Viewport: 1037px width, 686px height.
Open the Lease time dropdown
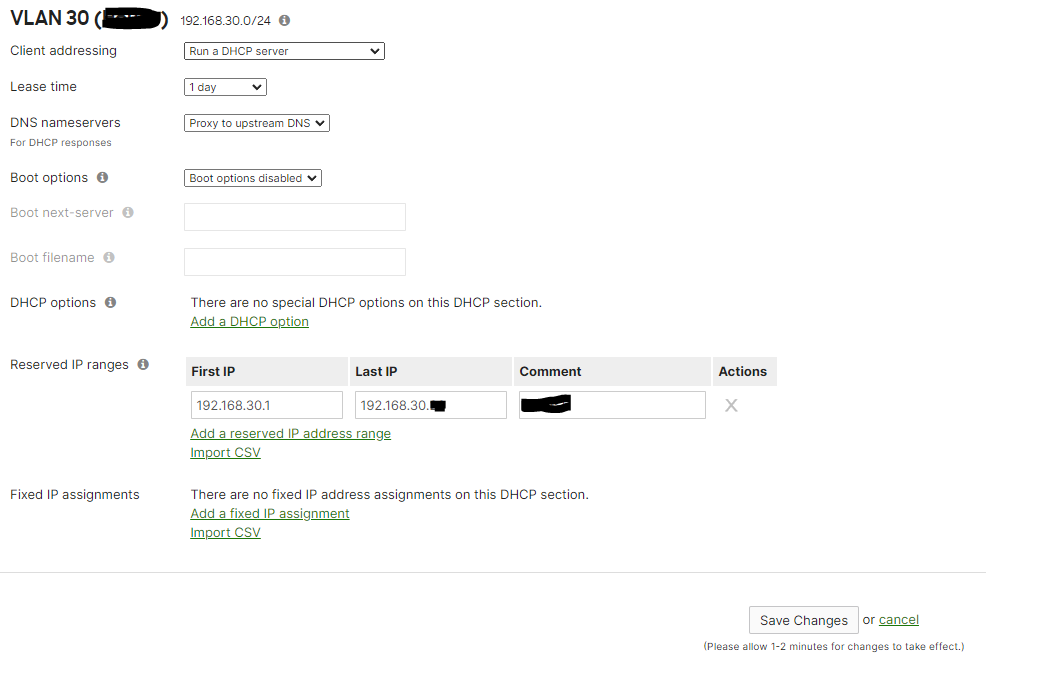(226, 87)
